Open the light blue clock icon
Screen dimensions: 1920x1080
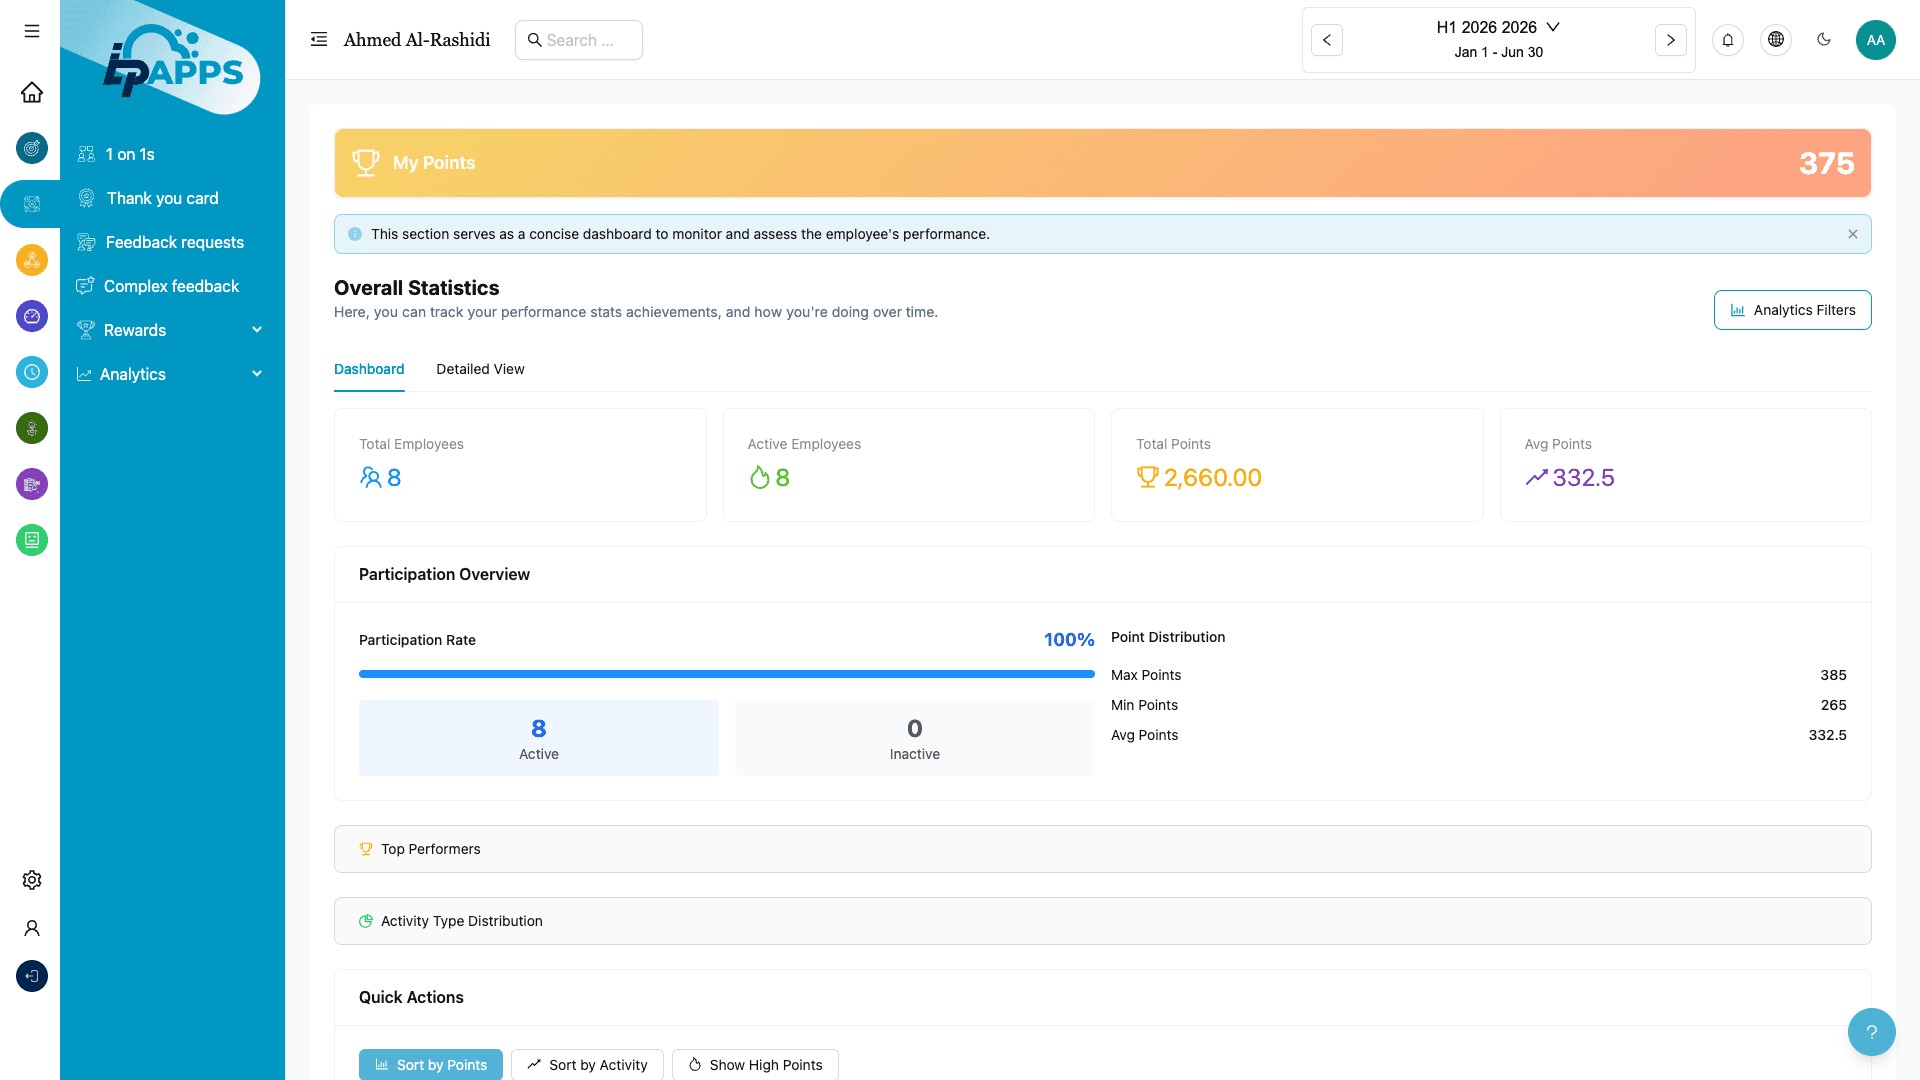[32, 372]
